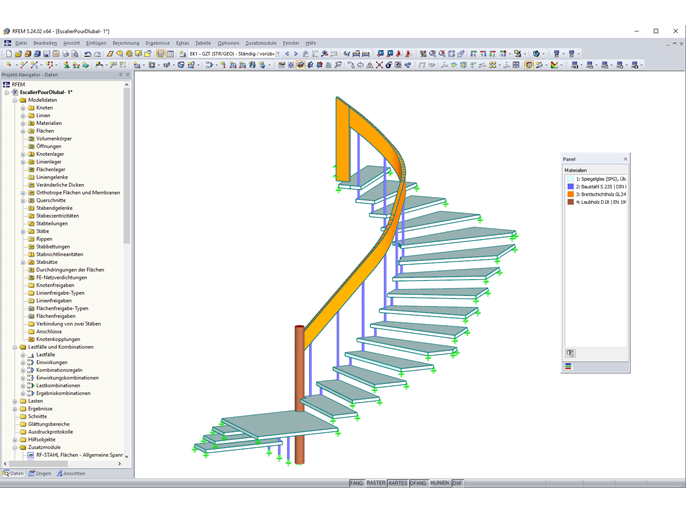The image size is (686, 514).
Task: Click the navigator vertical scrollbar
Action: pyautogui.click(x=127, y=166)
